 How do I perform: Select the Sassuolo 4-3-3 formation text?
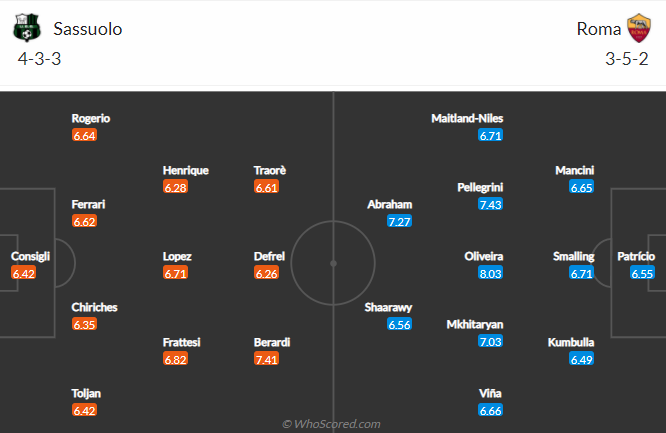tap(40, 59)
